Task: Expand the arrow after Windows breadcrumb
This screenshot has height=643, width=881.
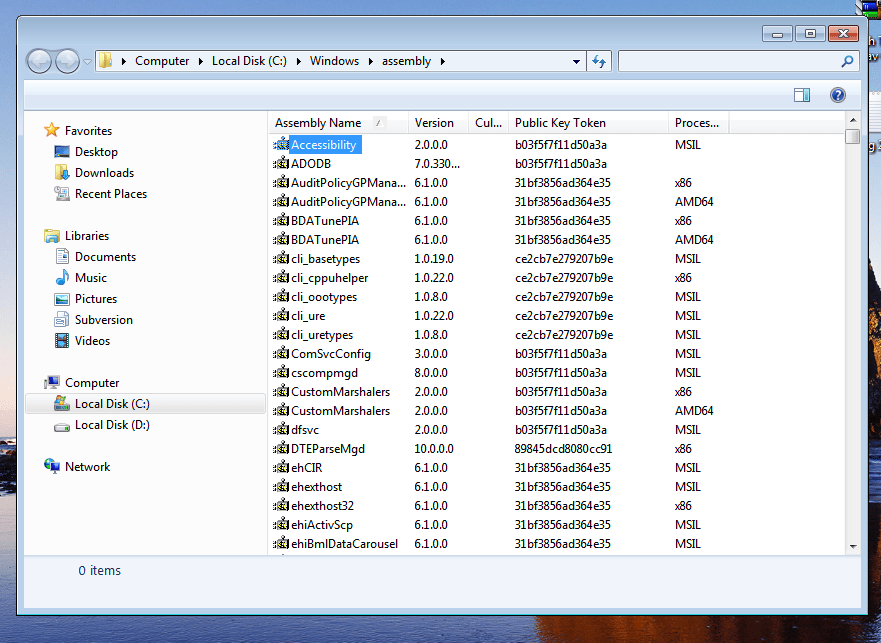Action: tap(371, 61)
